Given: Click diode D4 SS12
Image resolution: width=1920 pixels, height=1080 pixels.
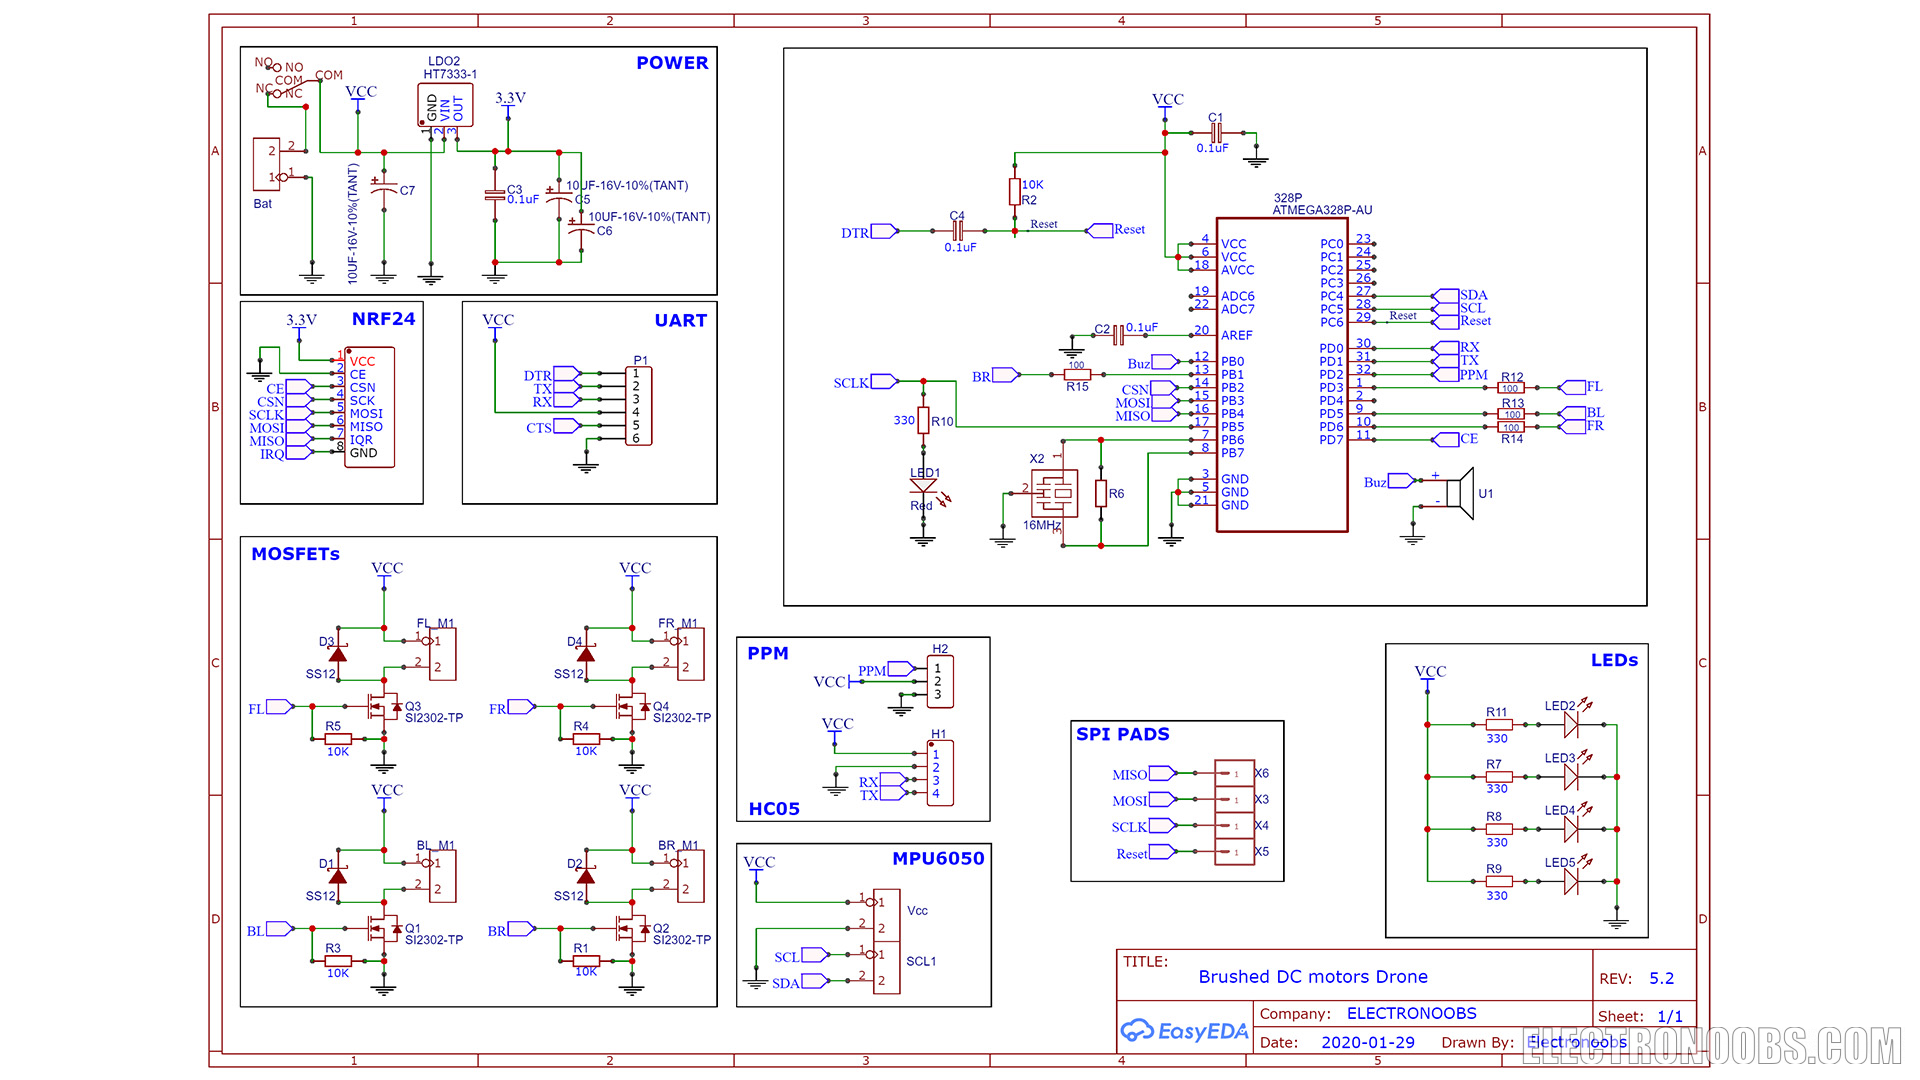Looking at the screenshot, I should (x=586, y=654).
